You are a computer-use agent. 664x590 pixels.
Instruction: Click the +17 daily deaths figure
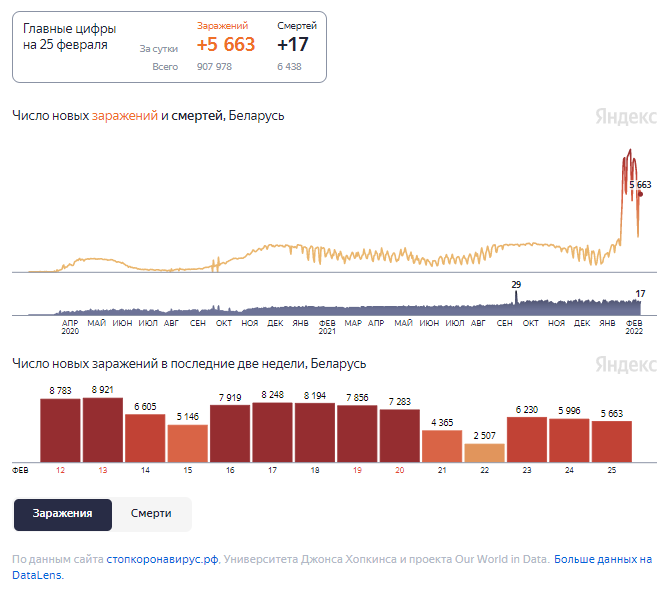[x=293, y=45]
